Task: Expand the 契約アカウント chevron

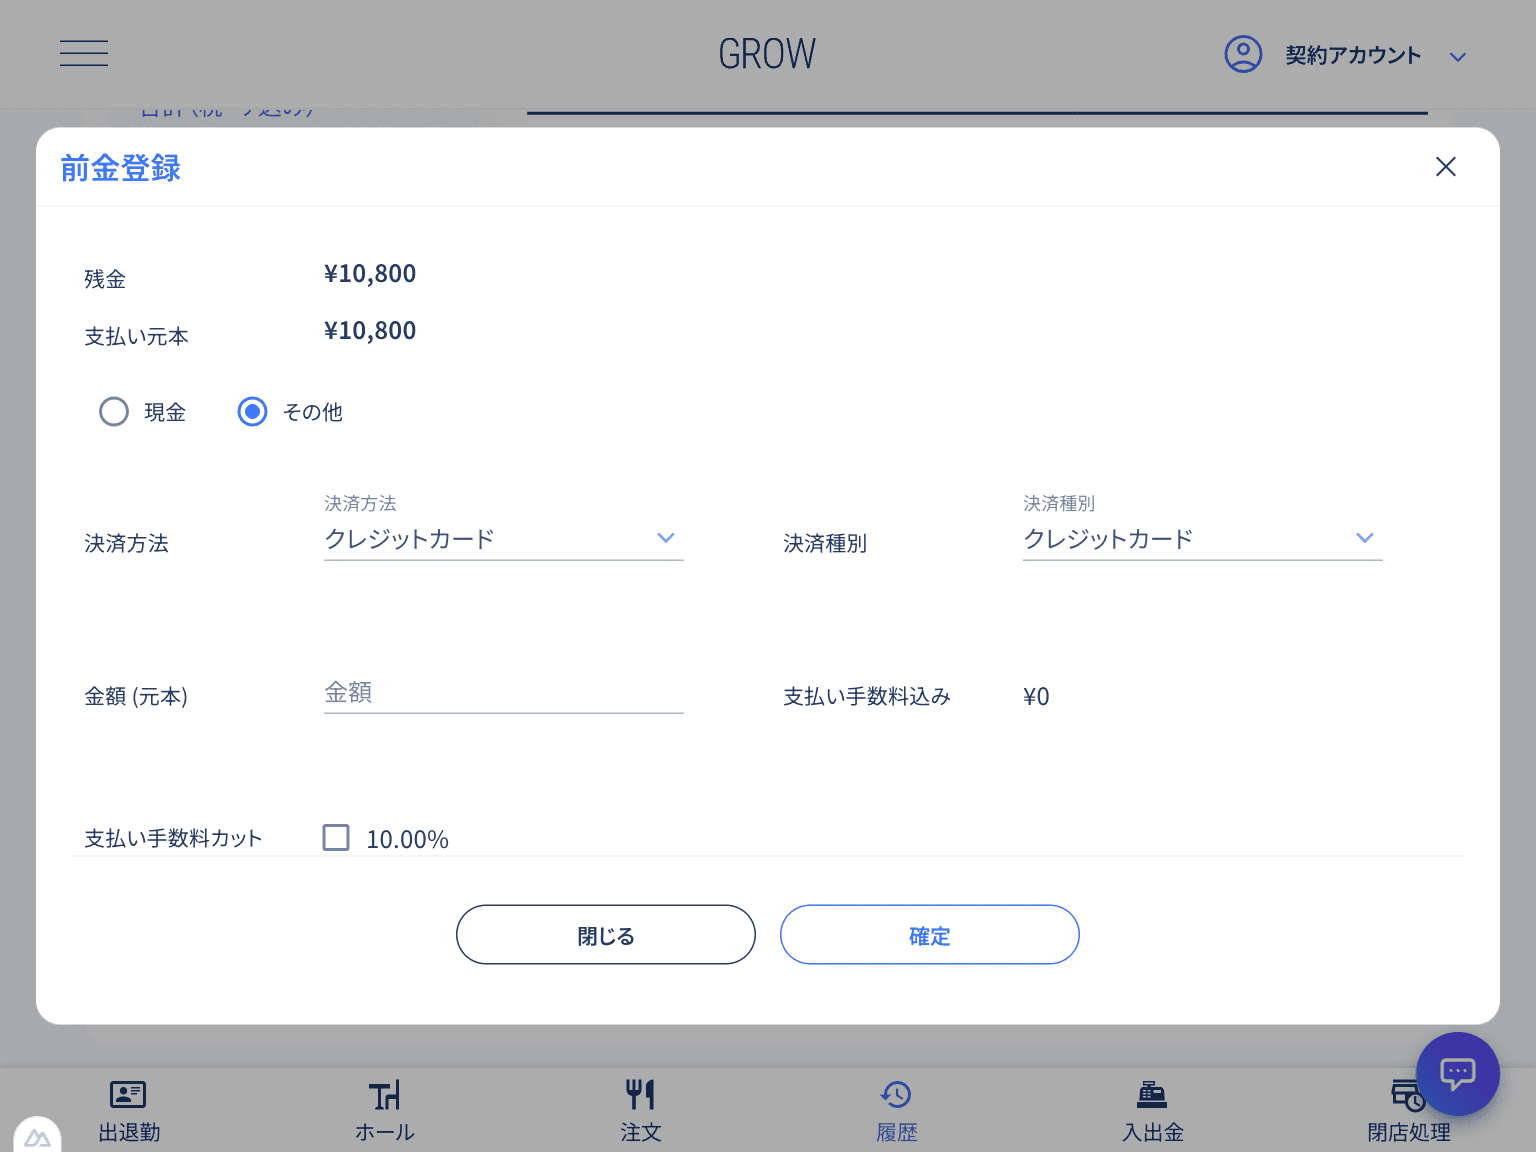Action: (x=1458, y=56)
